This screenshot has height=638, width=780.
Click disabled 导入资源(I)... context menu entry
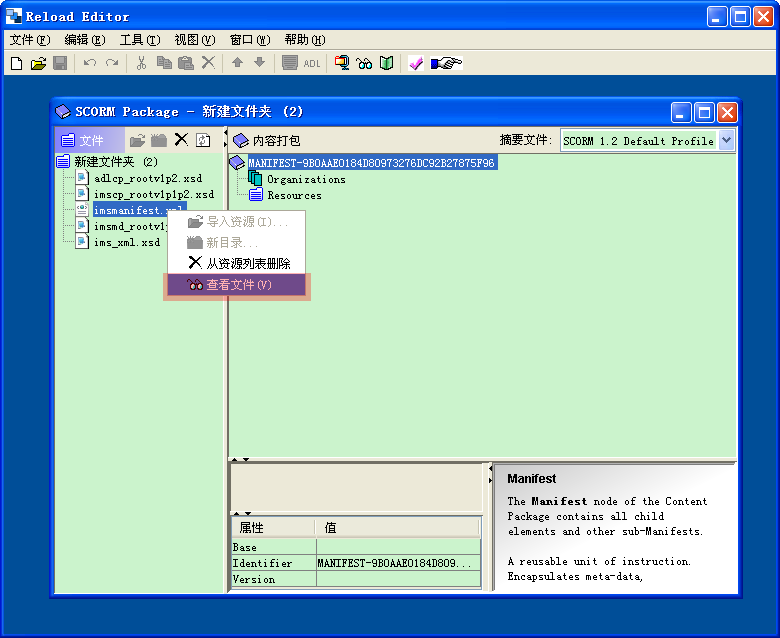(x=236, y=222)
